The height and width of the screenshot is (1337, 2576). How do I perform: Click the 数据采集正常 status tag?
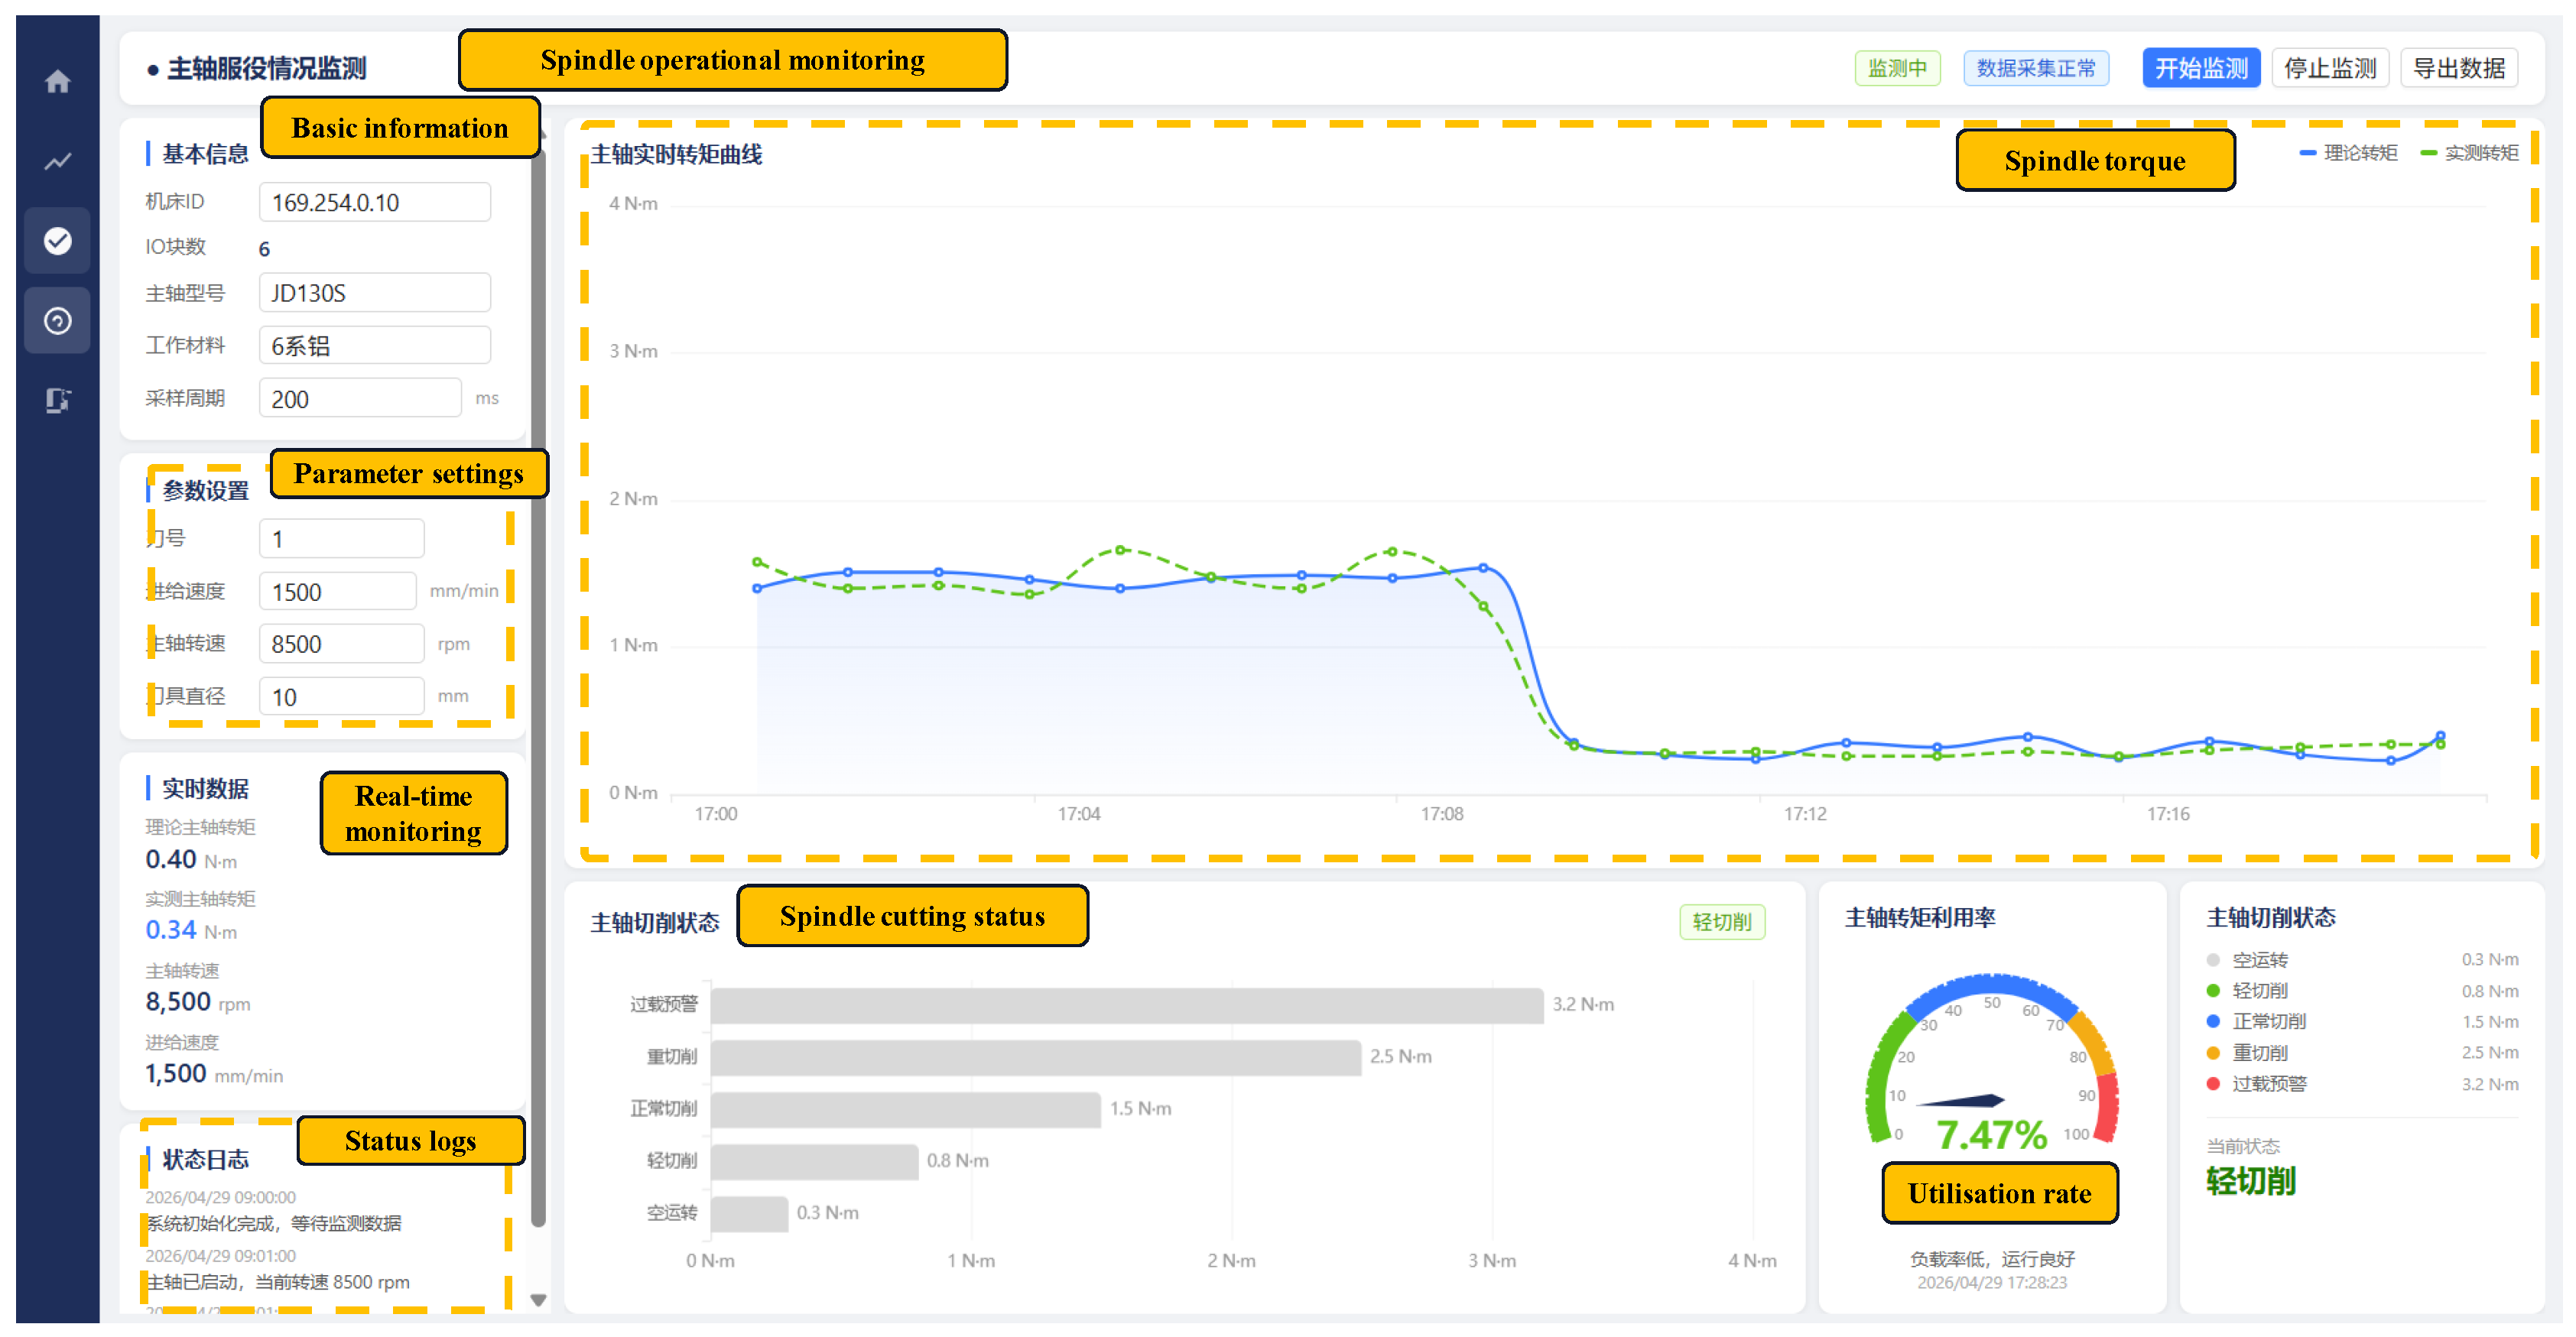coord(2036,68)
